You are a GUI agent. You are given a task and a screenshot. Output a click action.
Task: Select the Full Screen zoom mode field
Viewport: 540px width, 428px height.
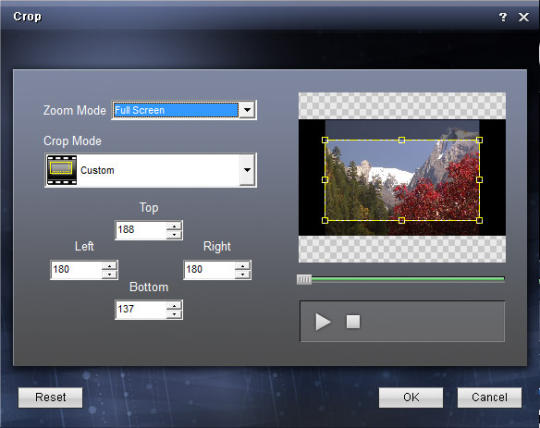pos(176,110)
